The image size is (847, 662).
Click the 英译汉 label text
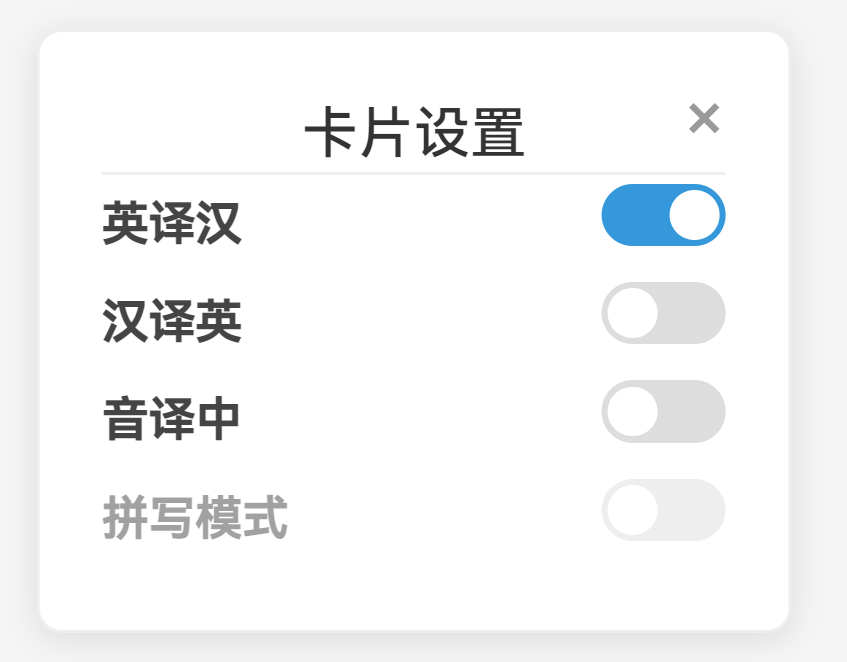point(172,222)
